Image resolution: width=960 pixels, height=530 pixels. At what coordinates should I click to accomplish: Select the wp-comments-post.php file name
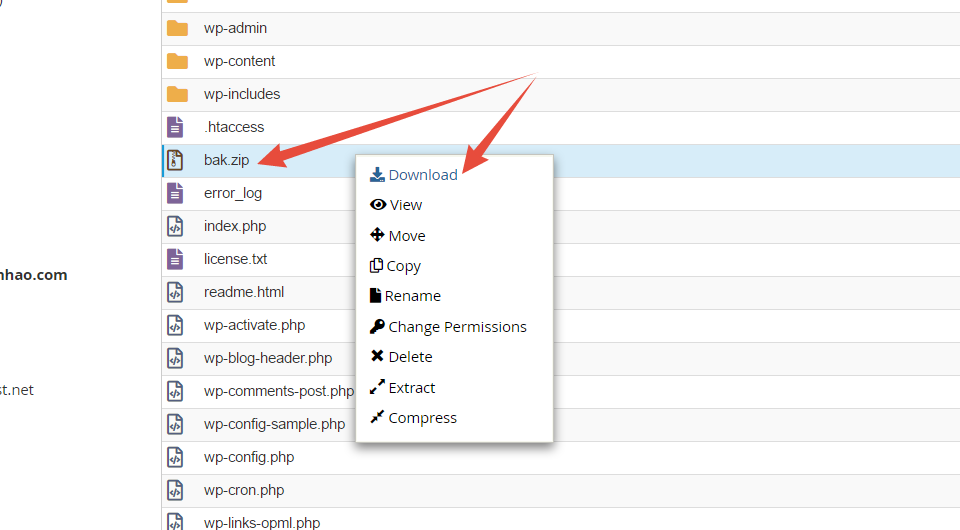coord(279,392)
